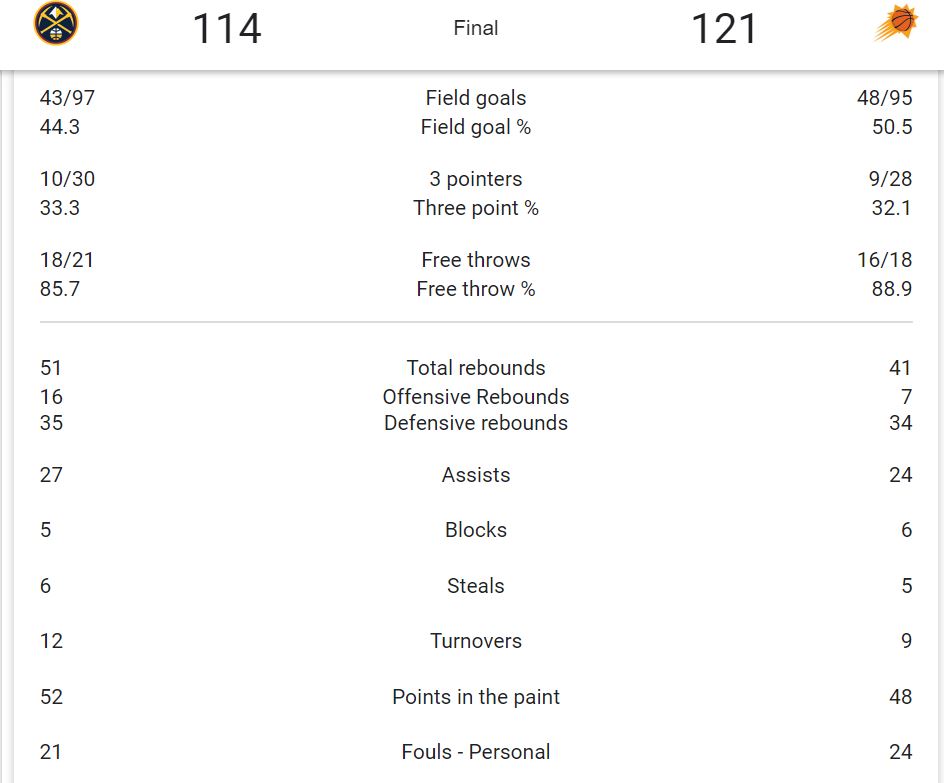Screen dimensions: 944x783
Task: Click the Nuggets score of 114
Action: tap(227, 29)
